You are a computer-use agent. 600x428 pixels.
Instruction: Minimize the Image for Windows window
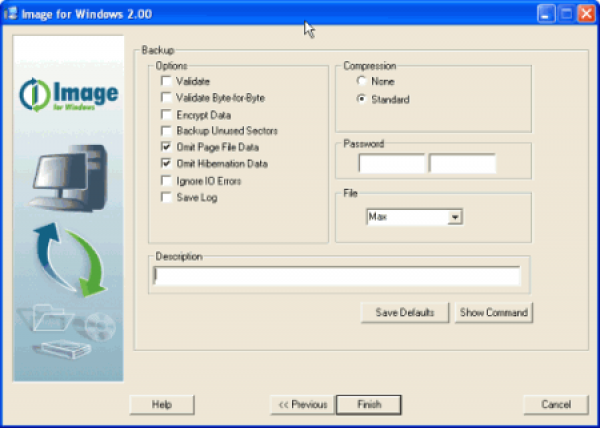pyautogui.click(x=546, y=14)
